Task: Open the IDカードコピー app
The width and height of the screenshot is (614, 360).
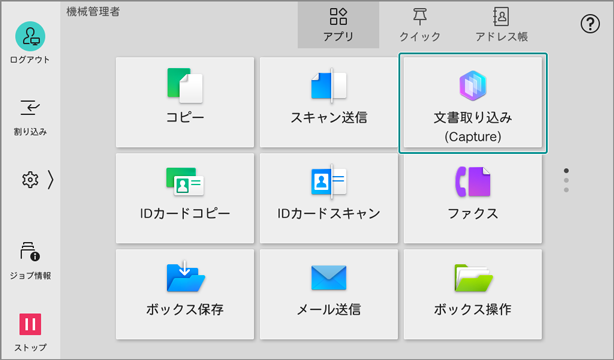Action: (185, 198)
